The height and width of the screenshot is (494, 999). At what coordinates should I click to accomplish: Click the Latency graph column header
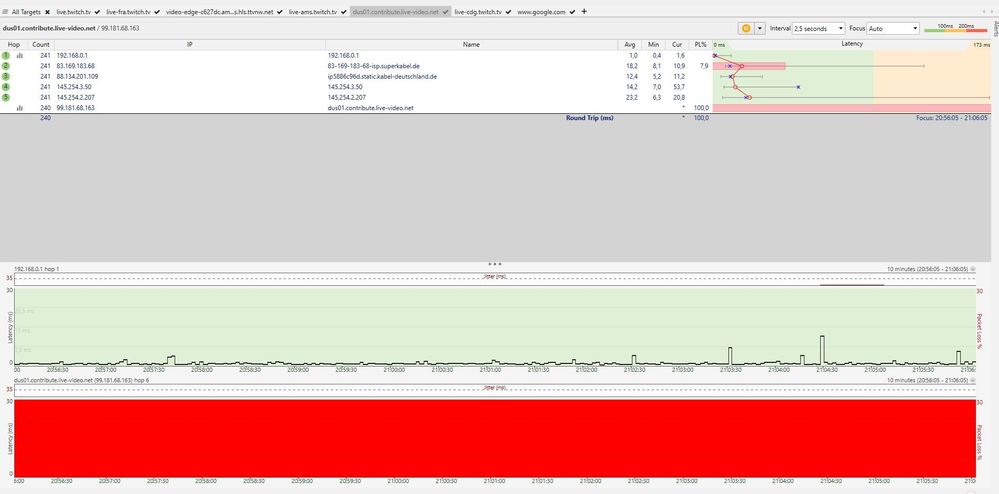(852, 44)
